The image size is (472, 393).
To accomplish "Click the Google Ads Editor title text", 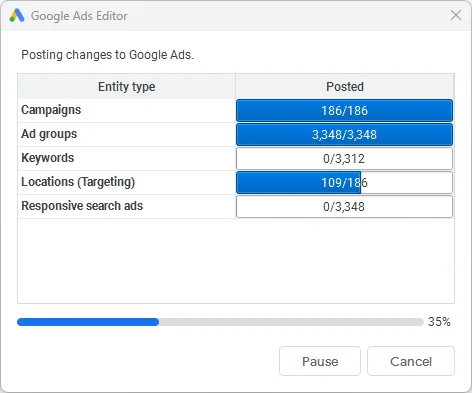I will click(x=79, y=16).
